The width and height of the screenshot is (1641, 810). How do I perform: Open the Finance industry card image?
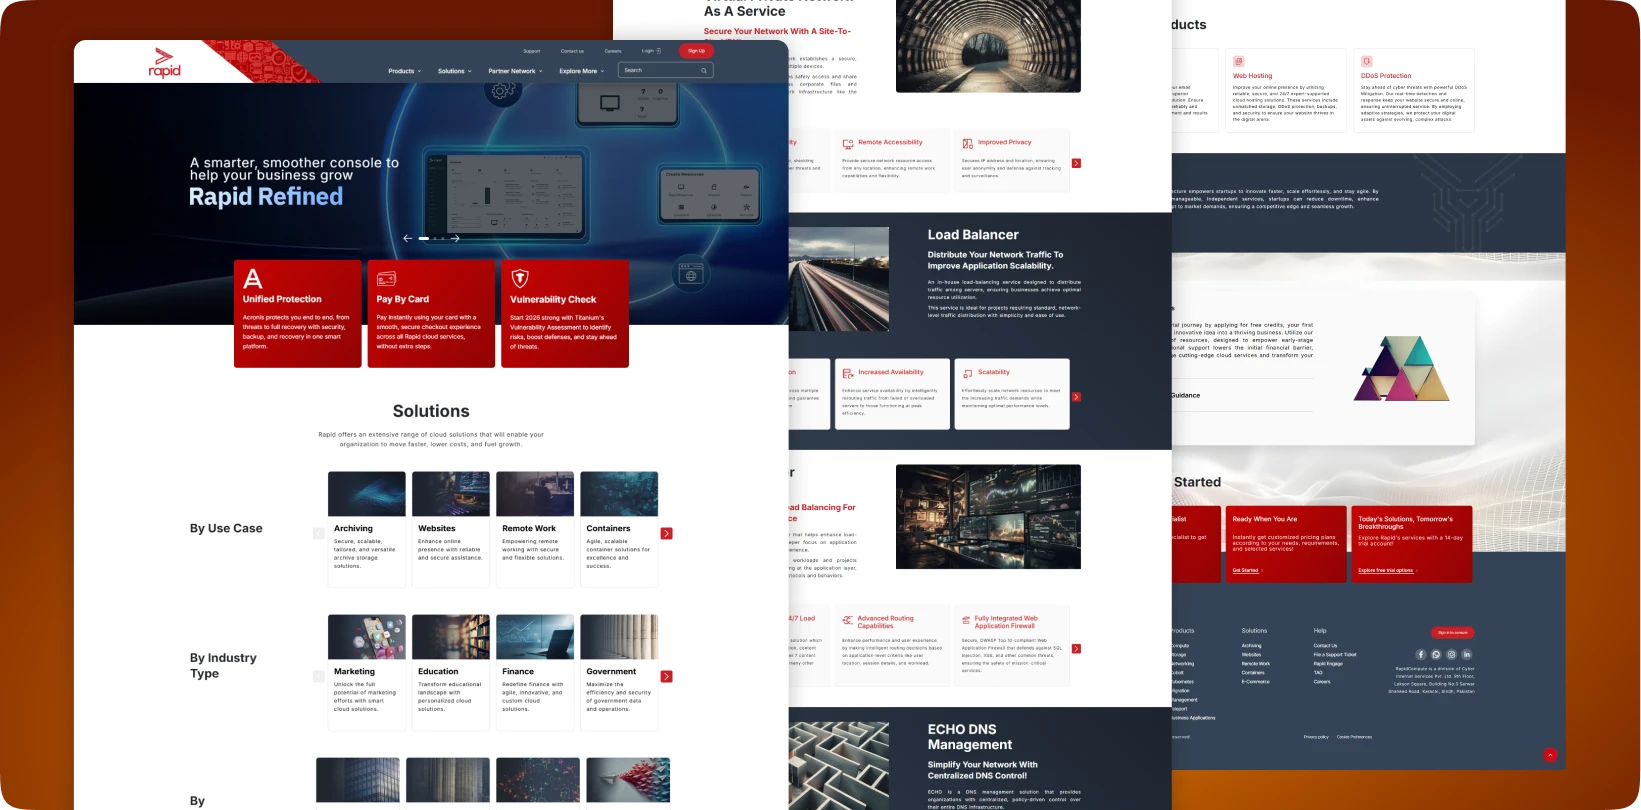coord(535,637)
